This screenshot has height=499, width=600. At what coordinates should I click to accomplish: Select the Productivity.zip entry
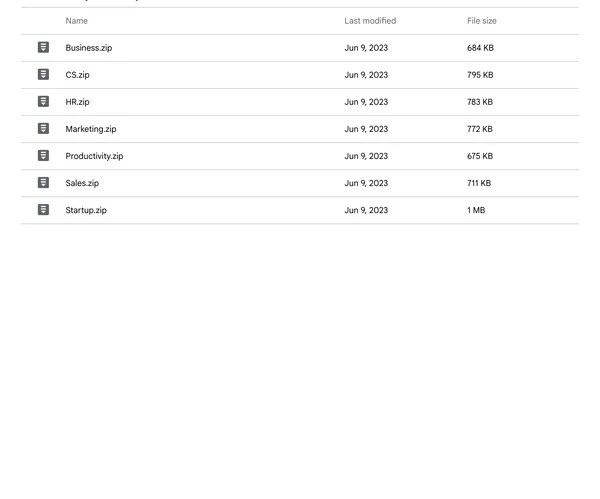pos(94,156)
